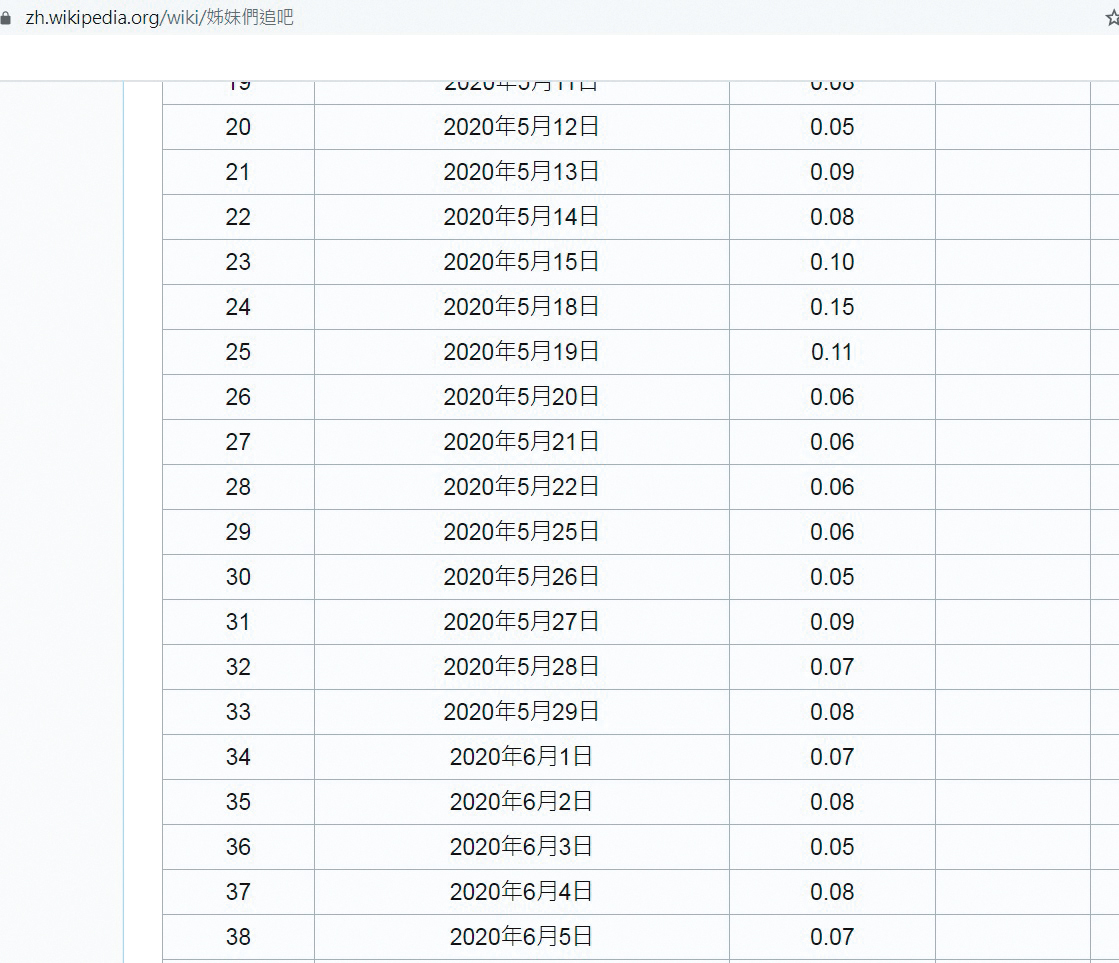The height and width of the screenshot is (963, 1119).
Task: Click the rating value 0.15
Action: (832, 307)
